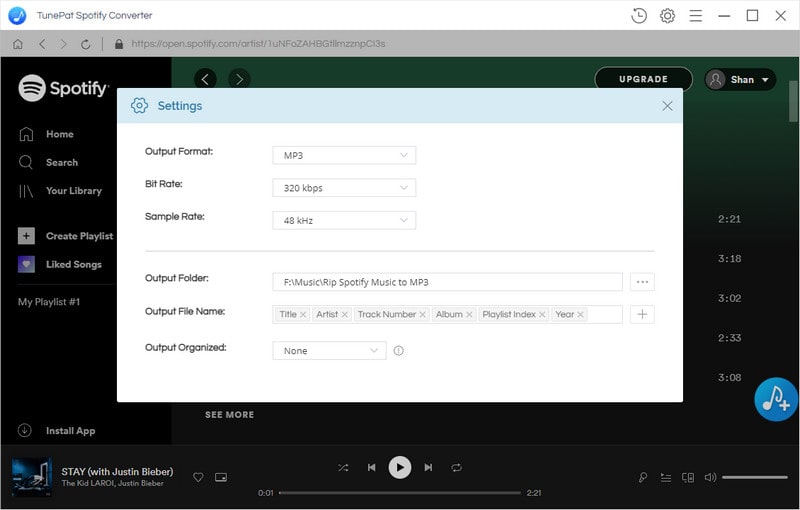The width and height of the screenshot is (800, 510).
Task: Open the Bit Rate 320 kbps dropdown
Action: point(344,188)
